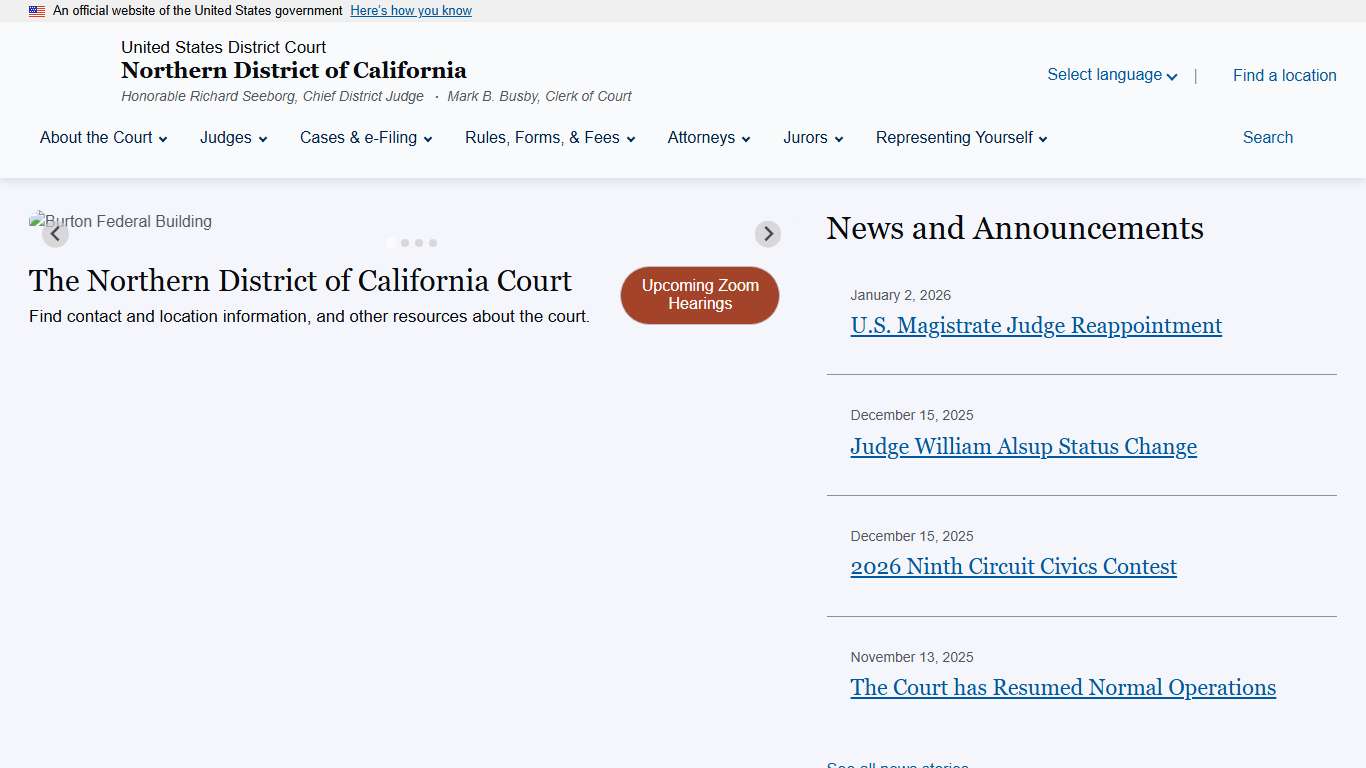Open the Find a location page
Image resolution: width=1366 pixels, height=768 pixels.
pos(1284,75)
